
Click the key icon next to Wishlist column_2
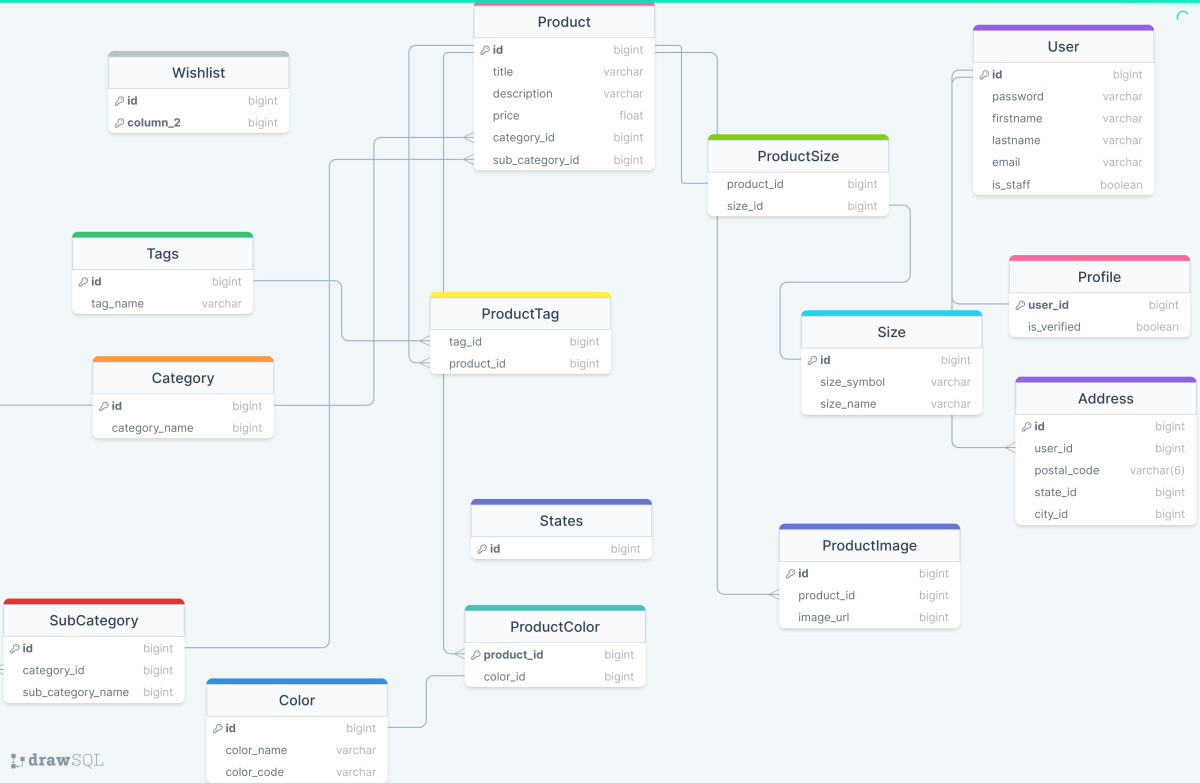[x=119, y=123]
